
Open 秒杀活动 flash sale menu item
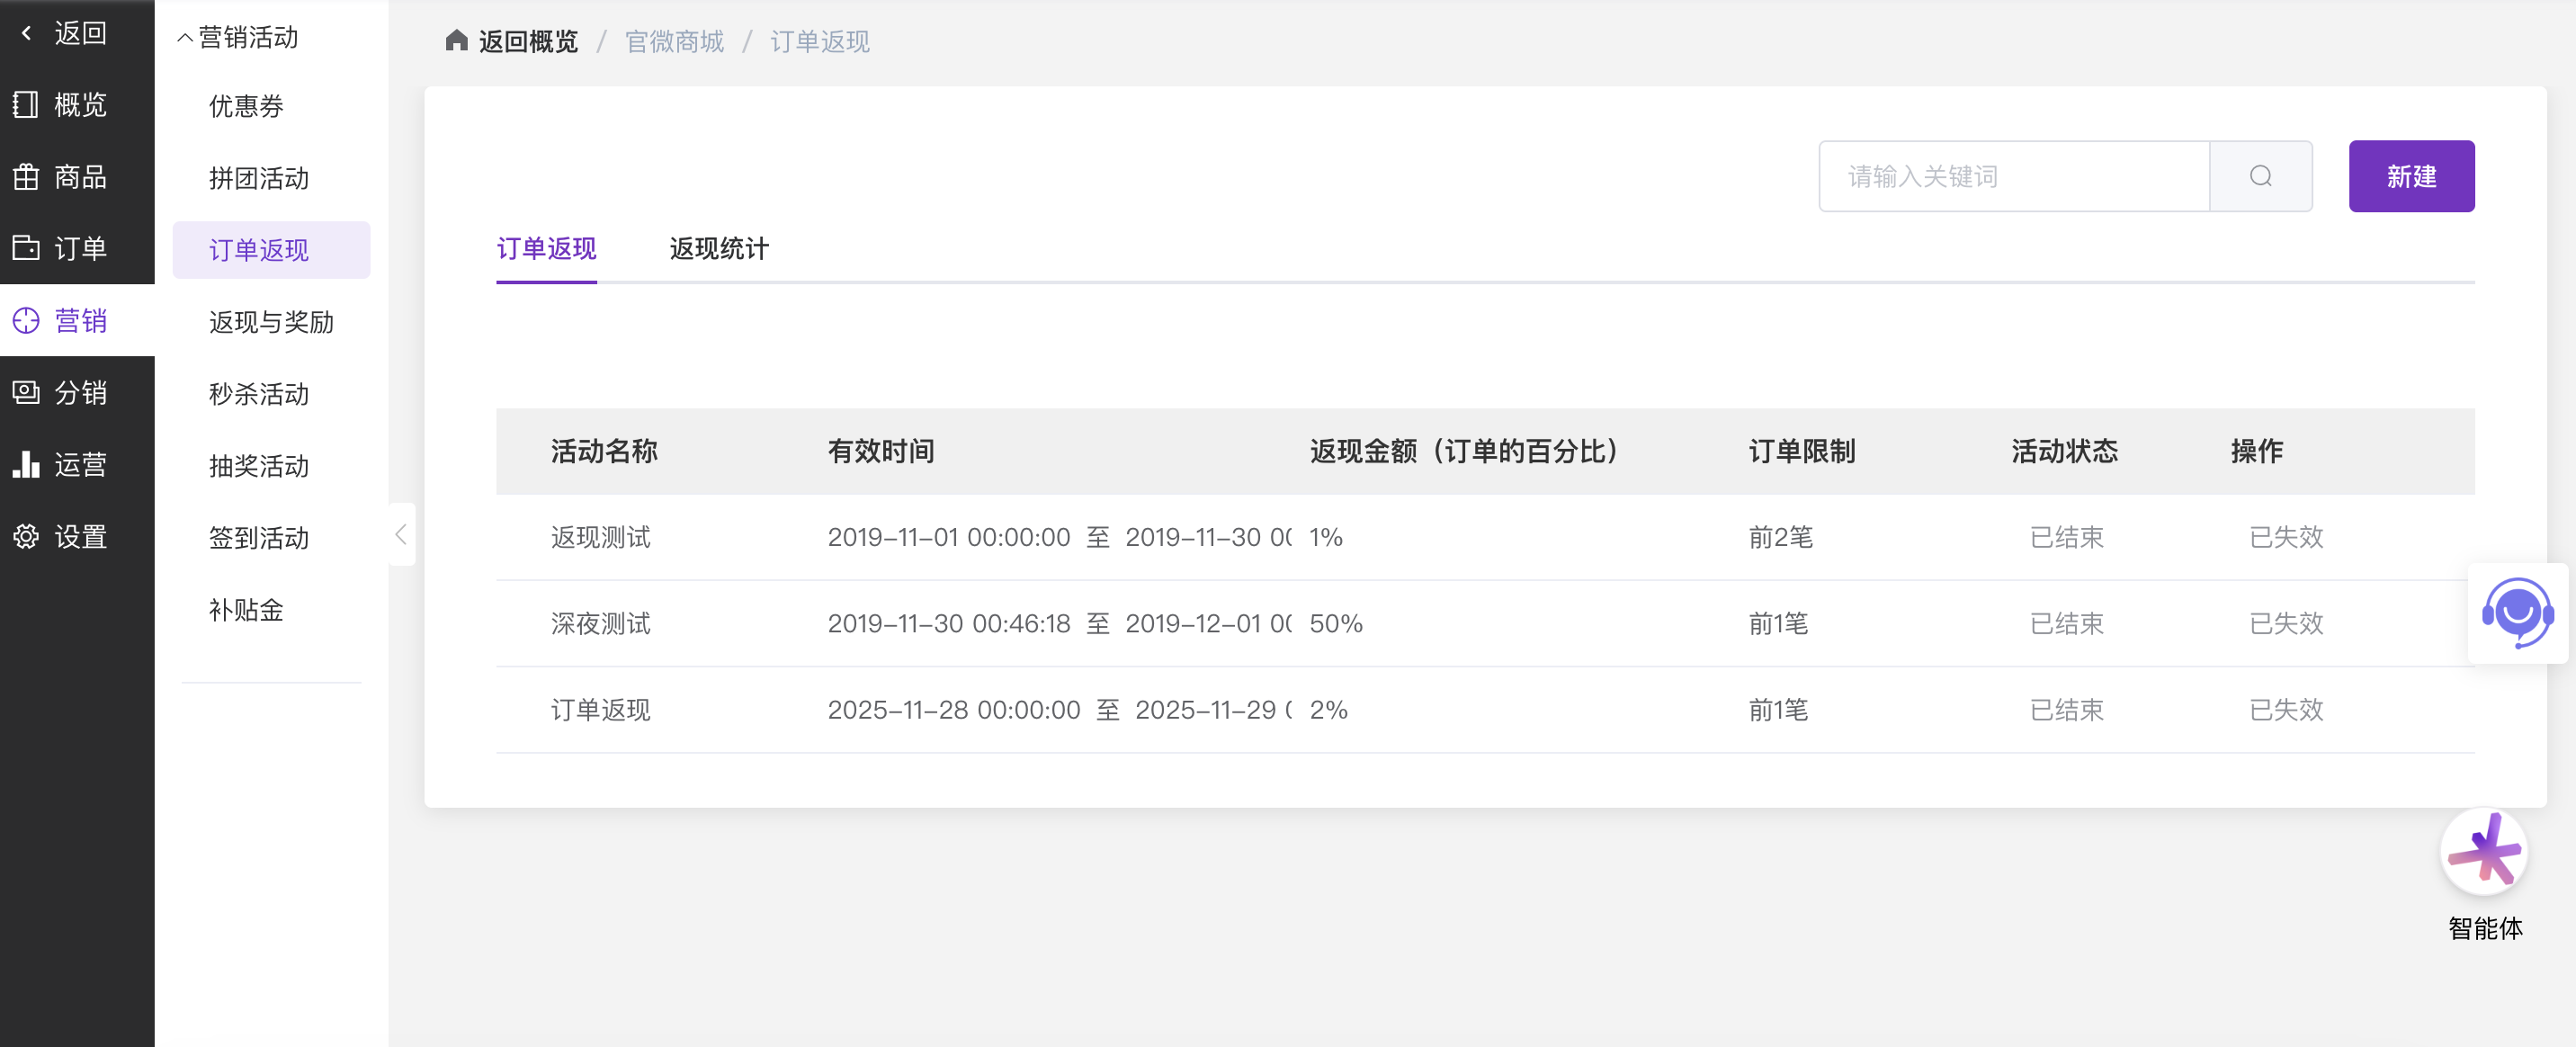pyautogui.click(x=259, y=394)
